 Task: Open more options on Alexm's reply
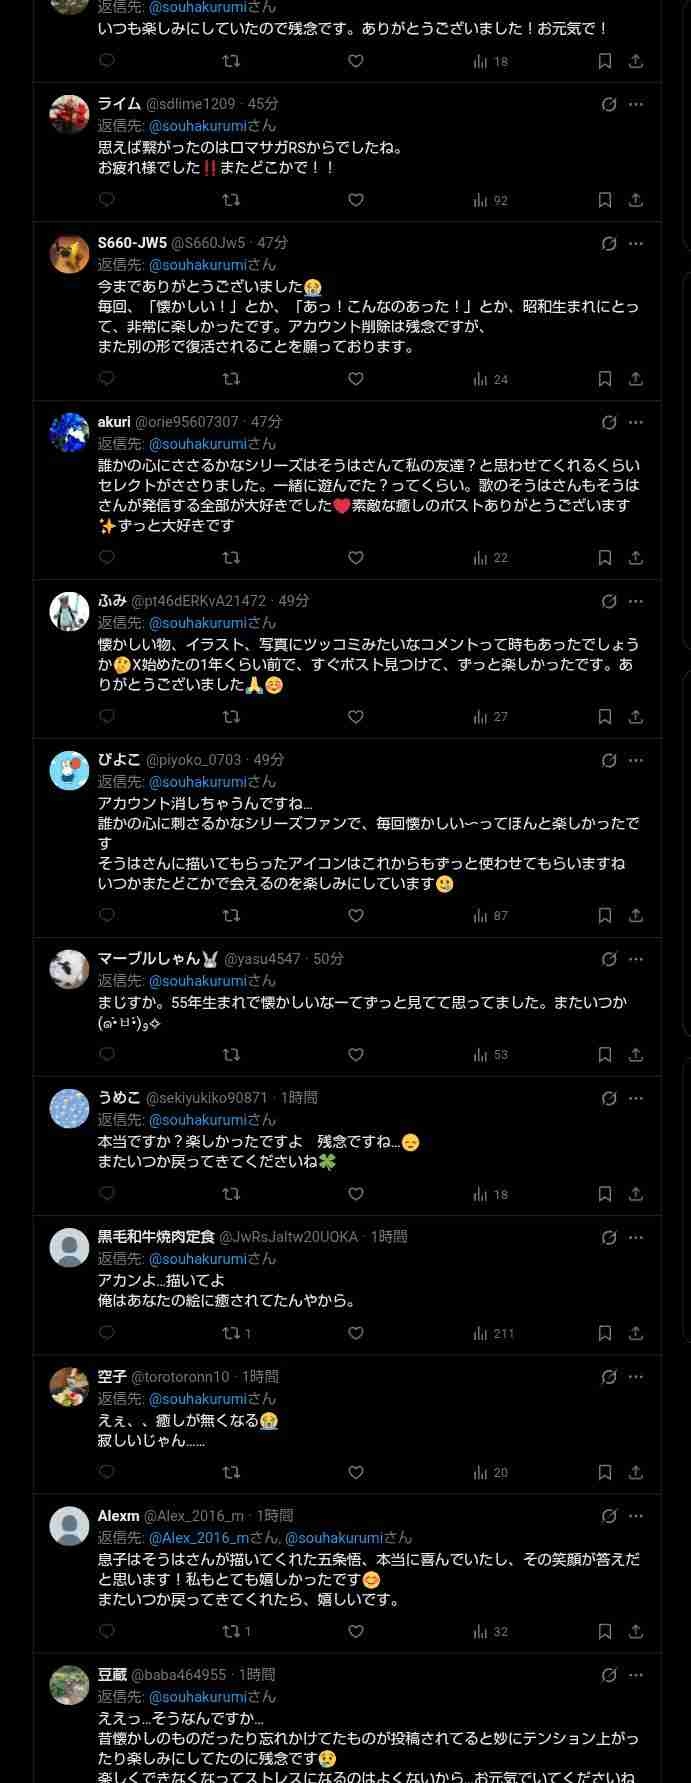coord(636,1516)
